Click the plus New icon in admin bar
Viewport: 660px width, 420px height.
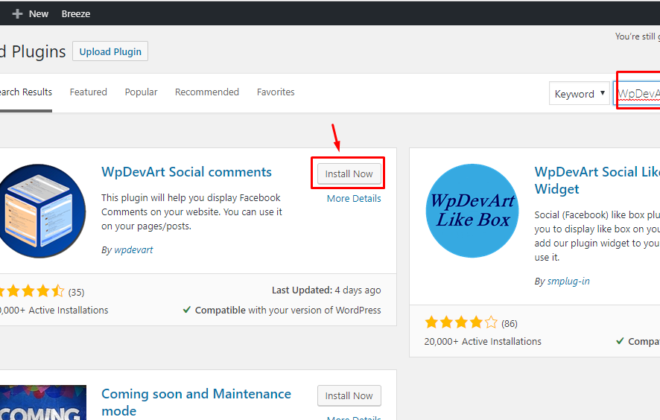17,14
